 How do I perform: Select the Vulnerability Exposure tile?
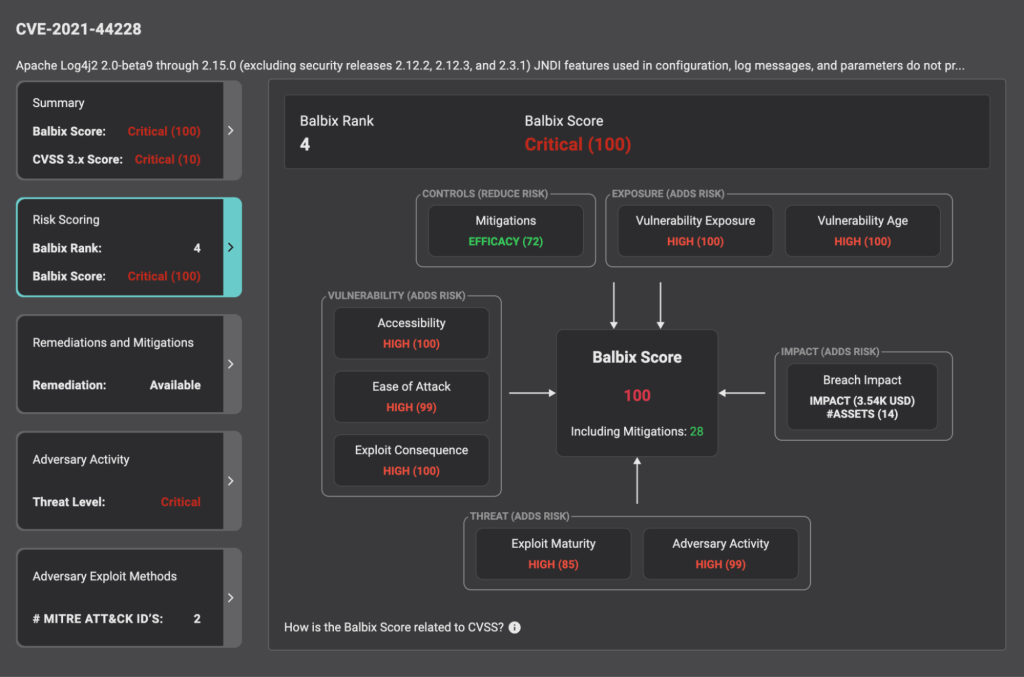696,231
